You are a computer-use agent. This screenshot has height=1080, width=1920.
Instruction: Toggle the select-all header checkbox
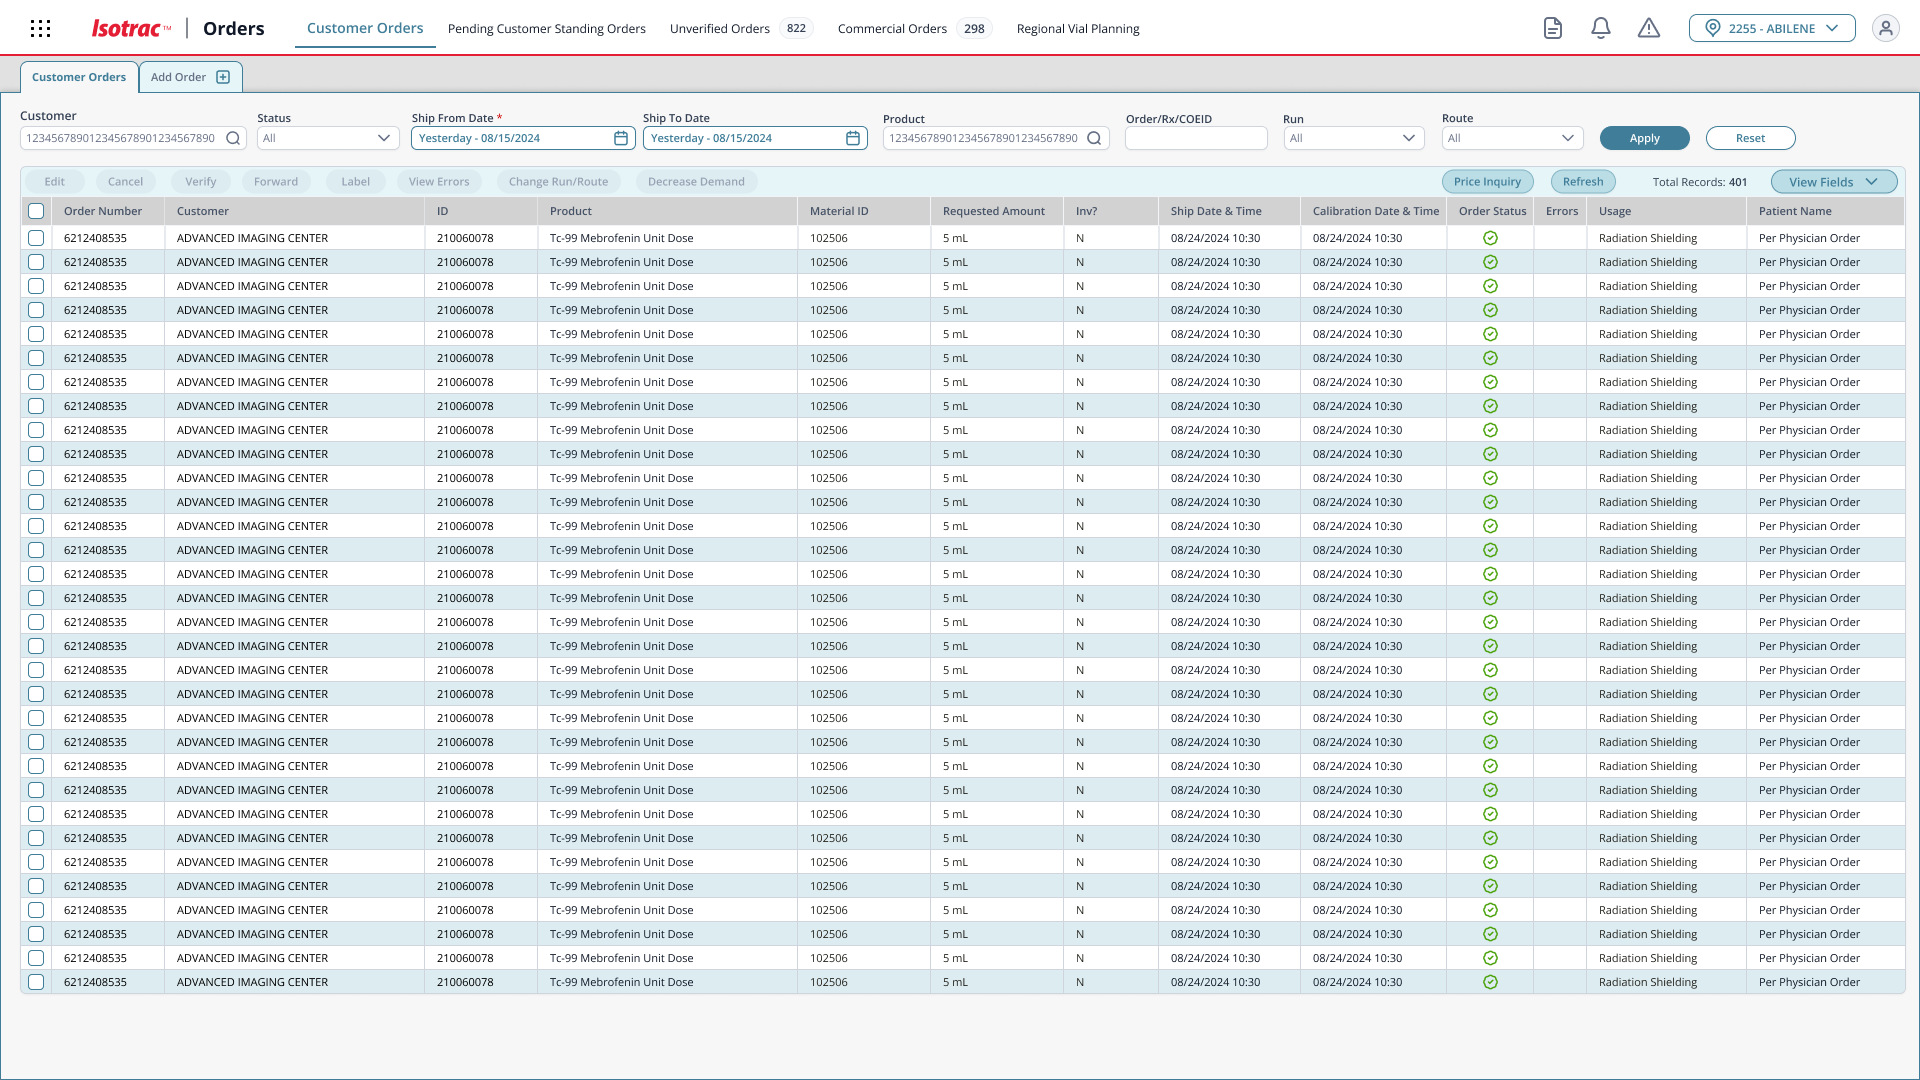(36, 211)
